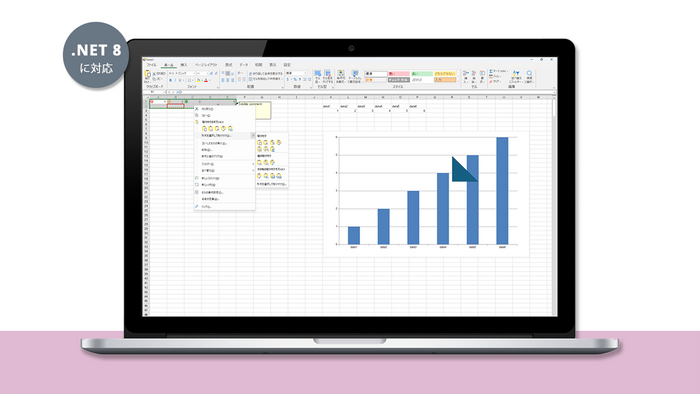Screen dimensions: 700x394
Task: Toggle bold formatting in the font group
Action: pyautogui.click(x=170, y=80)
